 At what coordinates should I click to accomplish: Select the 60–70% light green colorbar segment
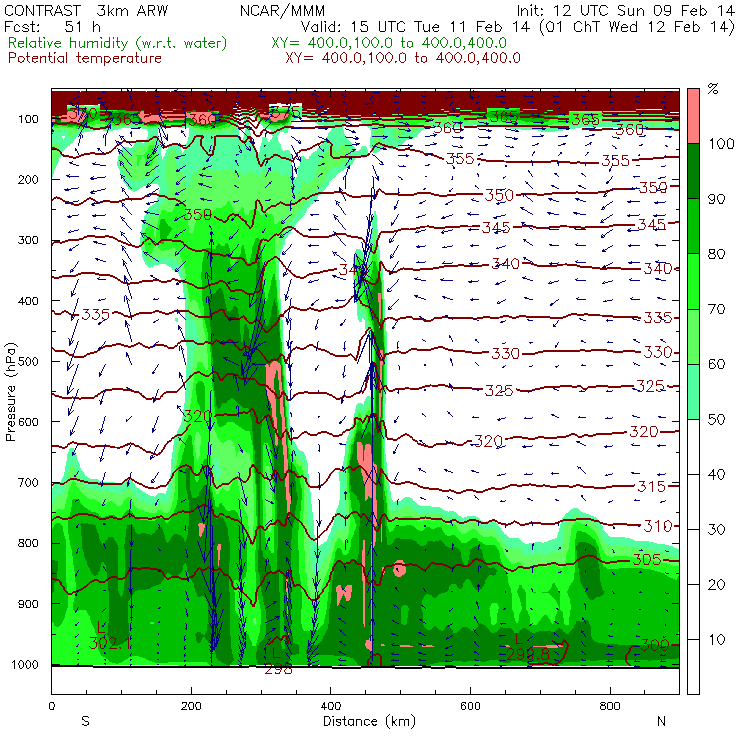click(693, 336)
